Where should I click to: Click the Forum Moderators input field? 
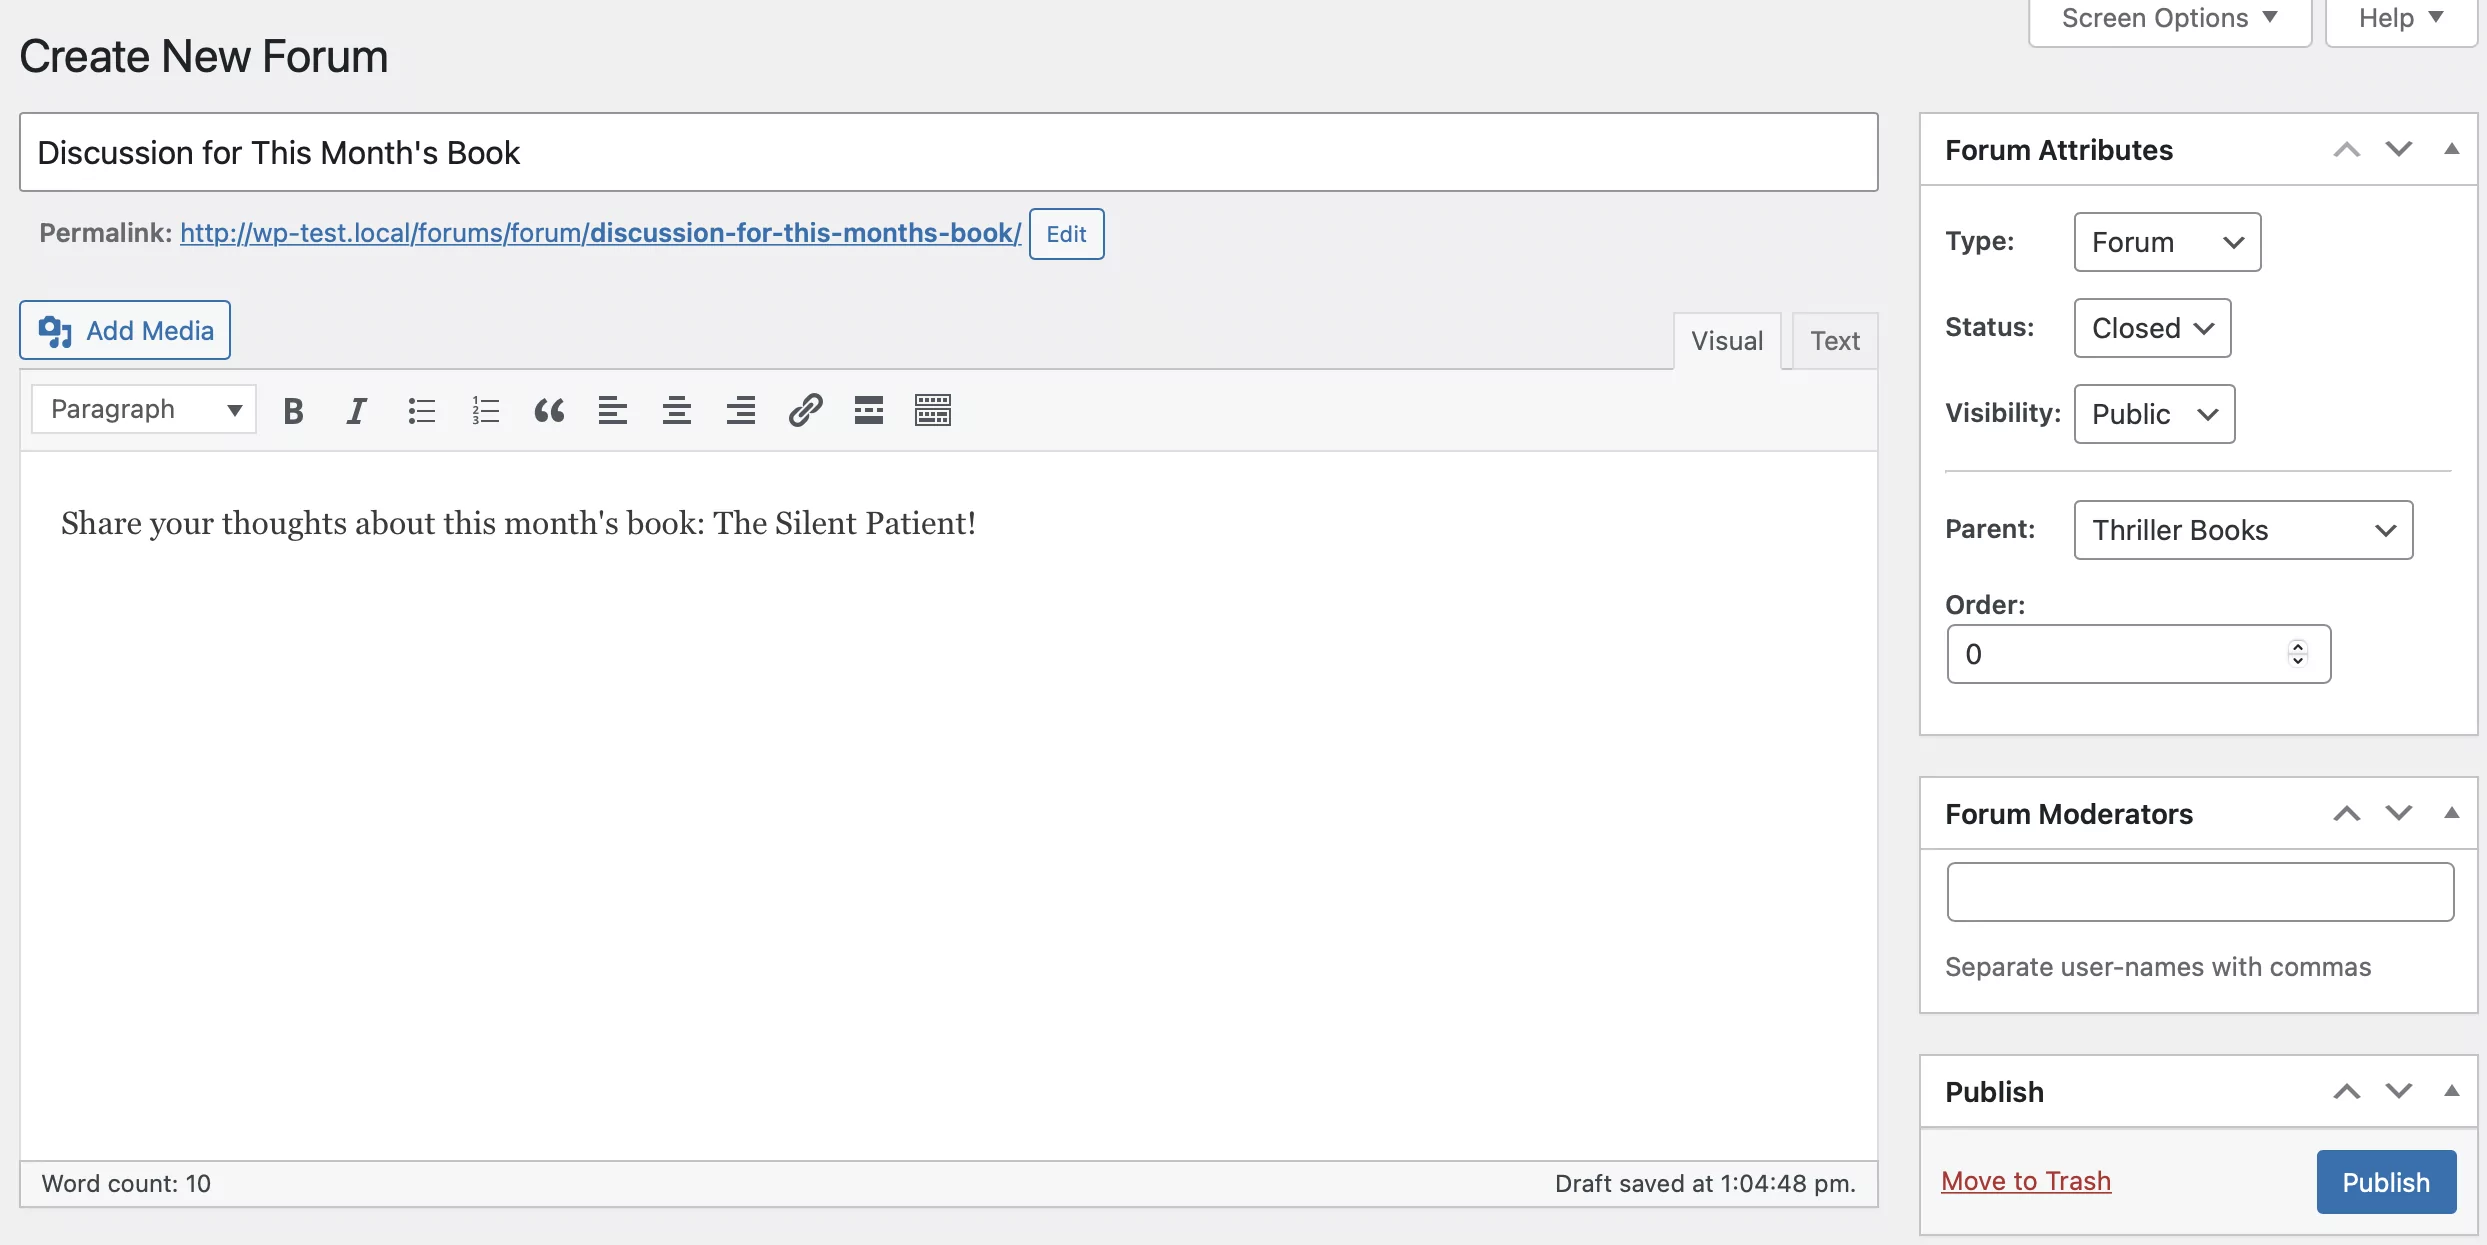(x=2200, y=892)
